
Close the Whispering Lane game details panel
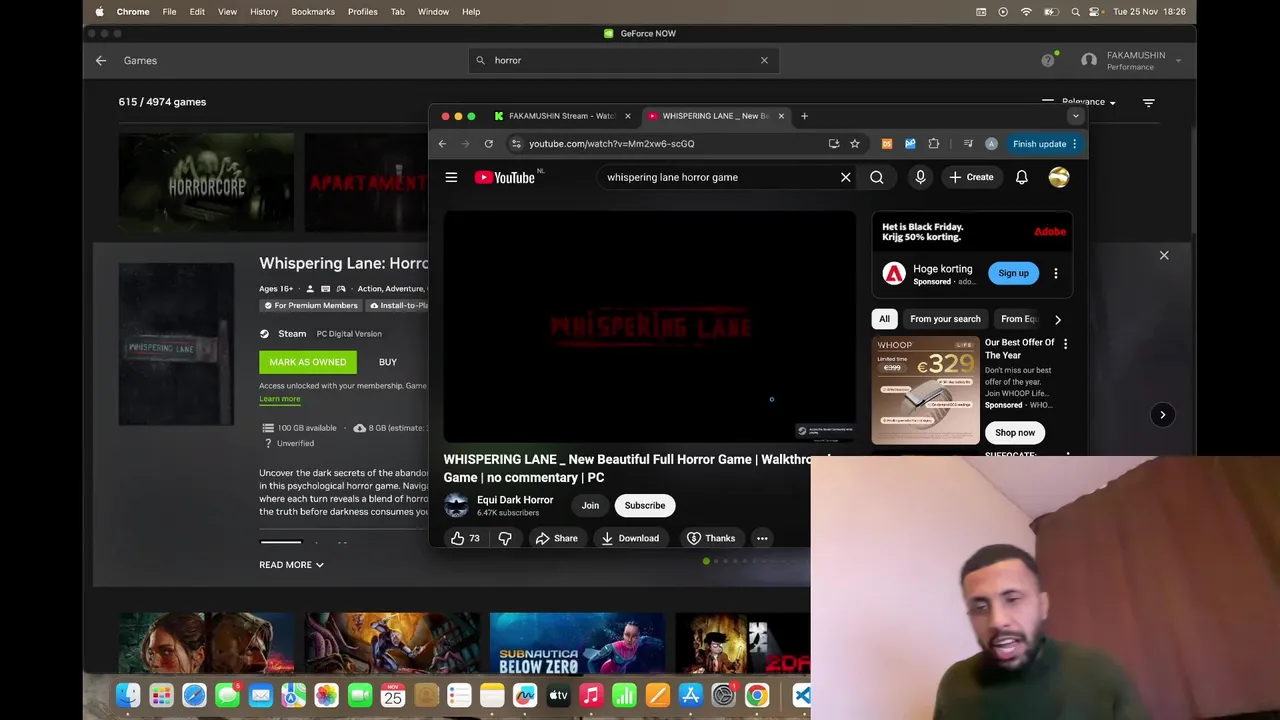1164,255
